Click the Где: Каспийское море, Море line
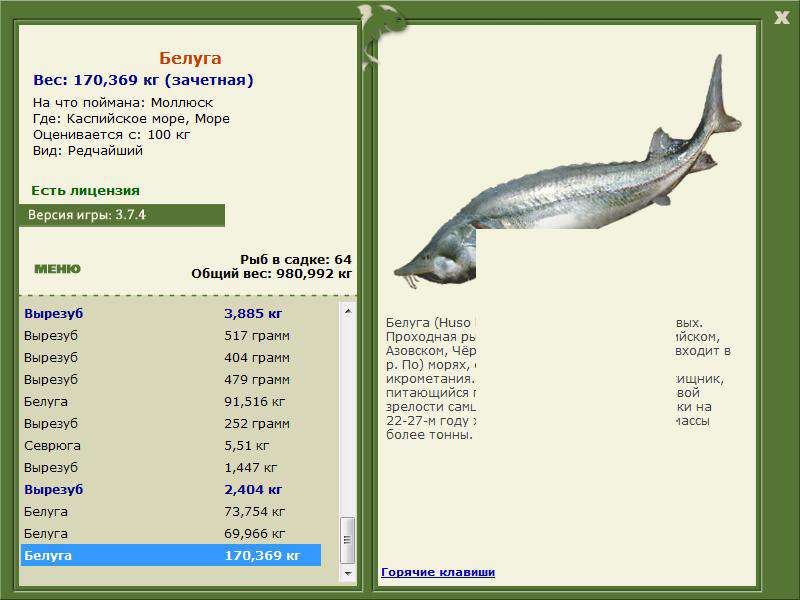This screenshot has width=800, height=600. (x=131, y=119)
